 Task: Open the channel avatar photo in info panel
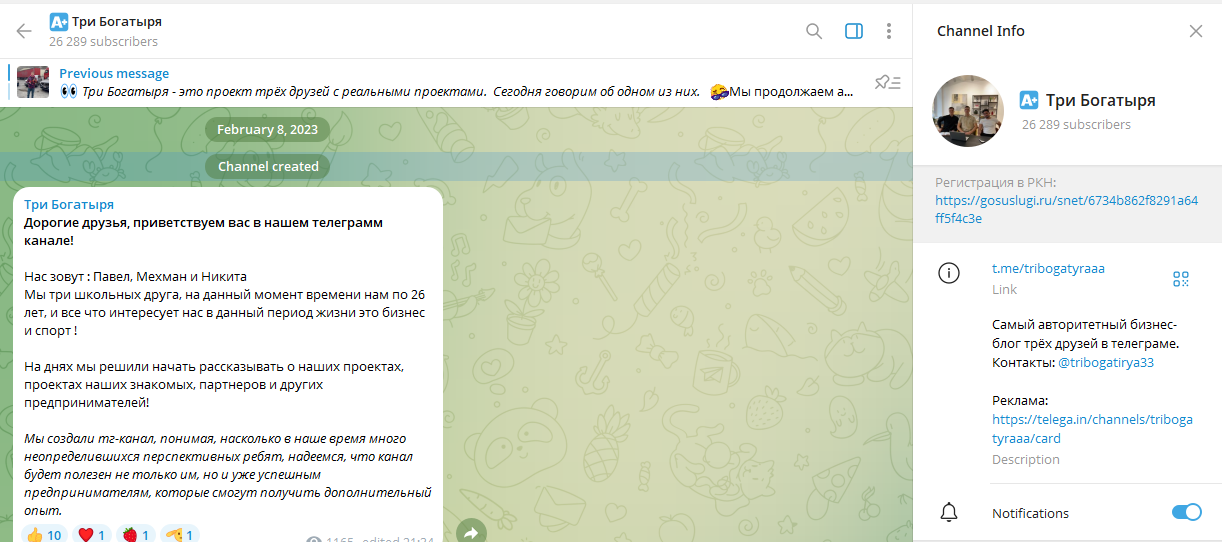coord(967,111)
